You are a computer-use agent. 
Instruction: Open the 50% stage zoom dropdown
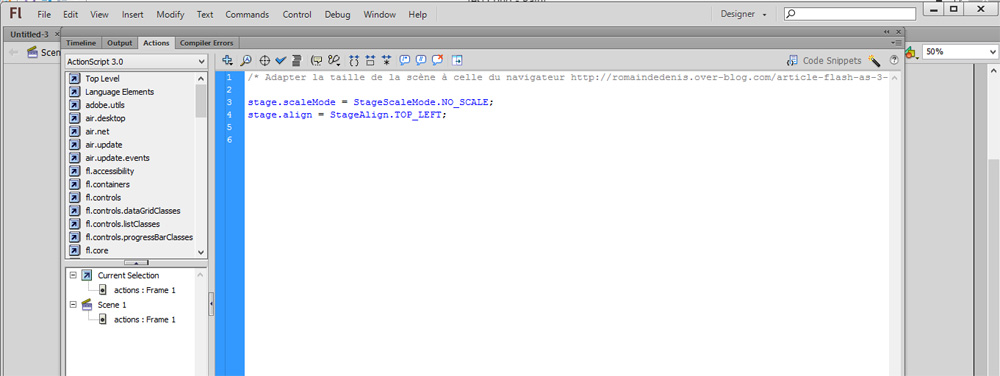960,52
